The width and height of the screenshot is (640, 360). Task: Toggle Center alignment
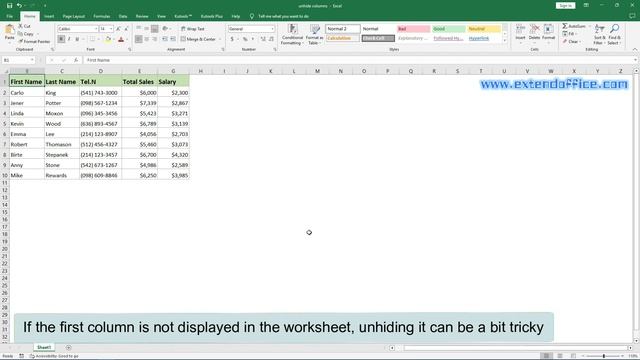147,39
